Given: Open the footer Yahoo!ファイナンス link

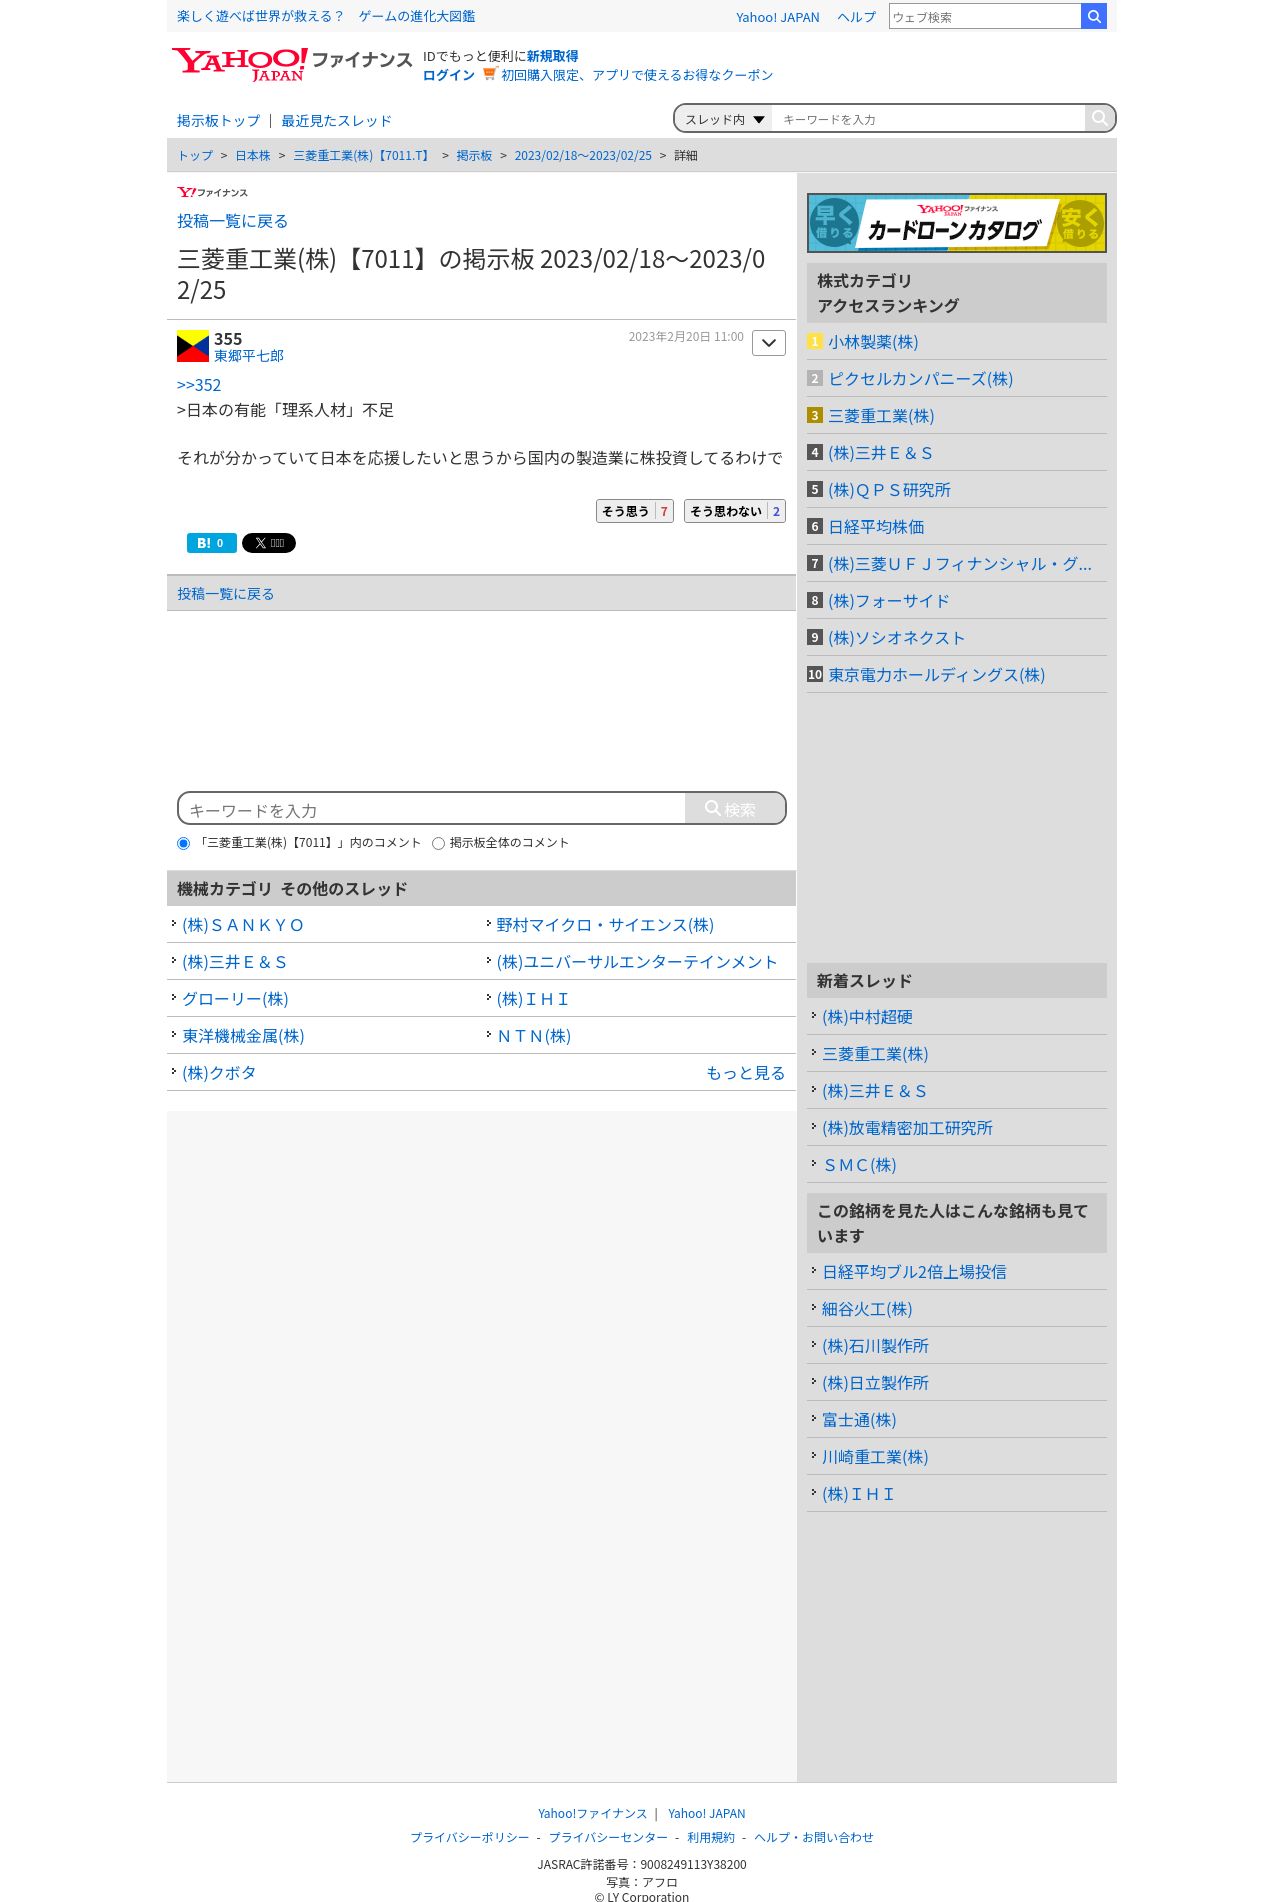Looking at the screenshot, I should pos(592,1814).
